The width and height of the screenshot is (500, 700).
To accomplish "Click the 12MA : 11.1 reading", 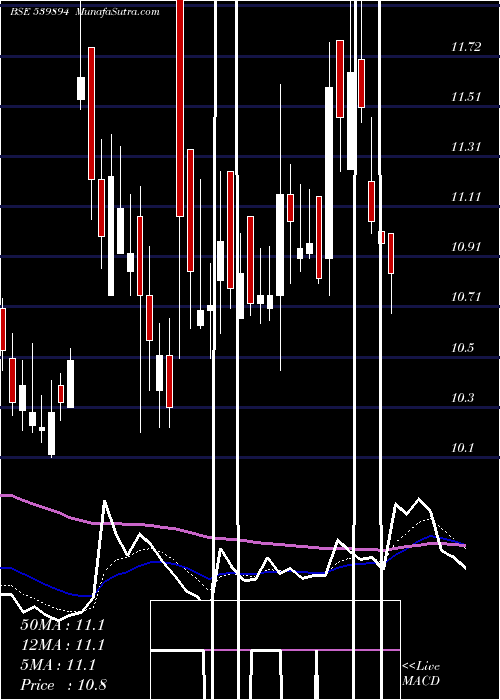I will pos(62,645).
